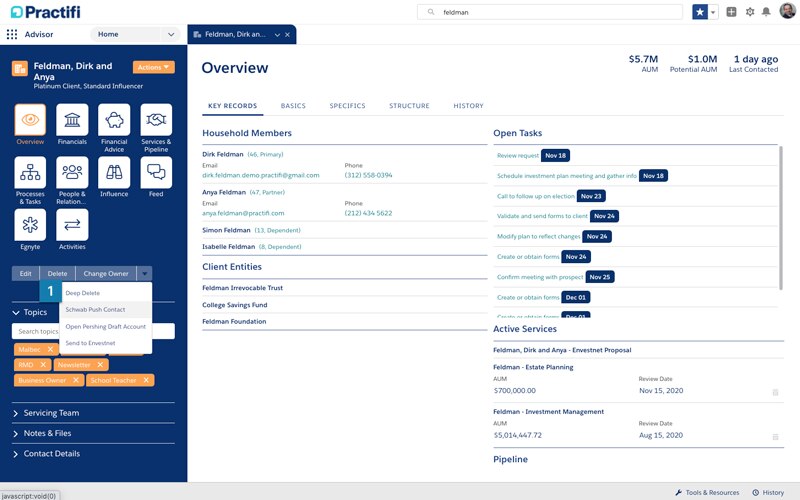Select the Financial Advice piggy bank icon
Image resolution: width=800 pixels, height=500 pixels.
113,120
